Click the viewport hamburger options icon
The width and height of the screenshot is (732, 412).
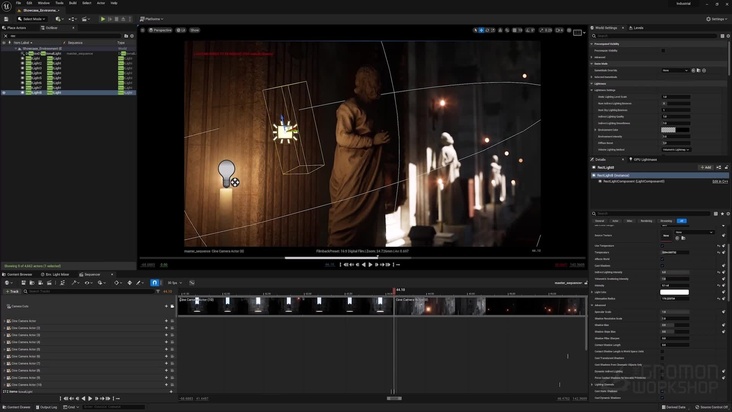(x=143, y=30)
